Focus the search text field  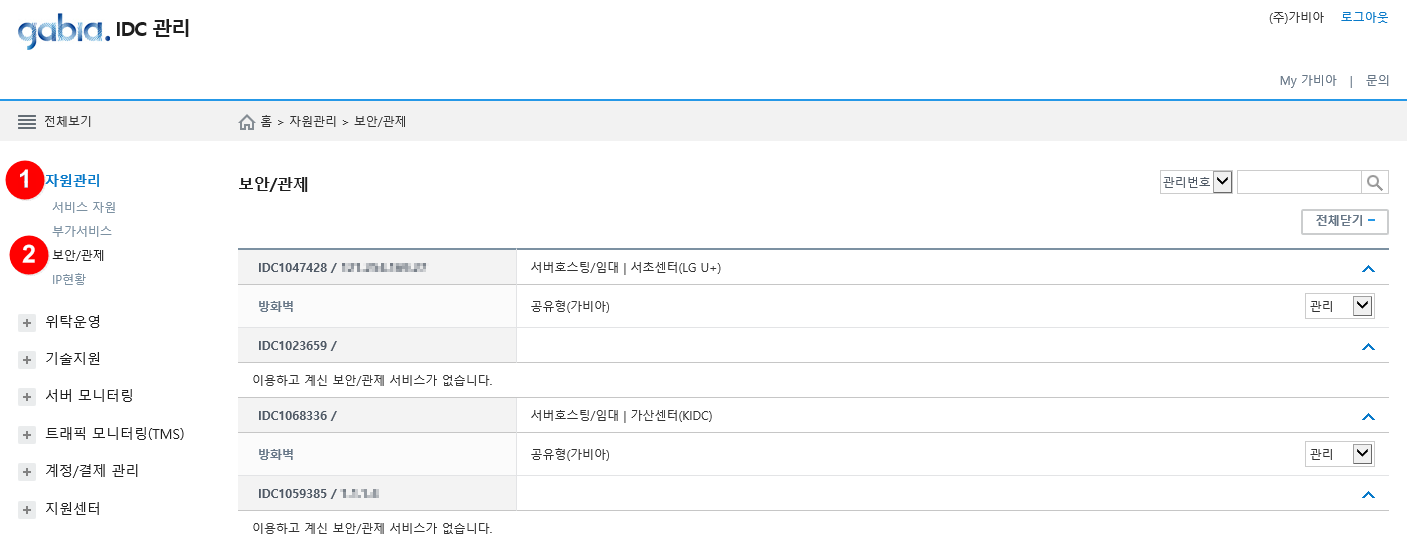(1299, 182)
